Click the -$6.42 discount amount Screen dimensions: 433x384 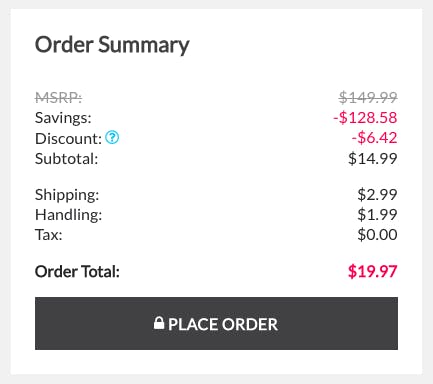coord(374,138)
